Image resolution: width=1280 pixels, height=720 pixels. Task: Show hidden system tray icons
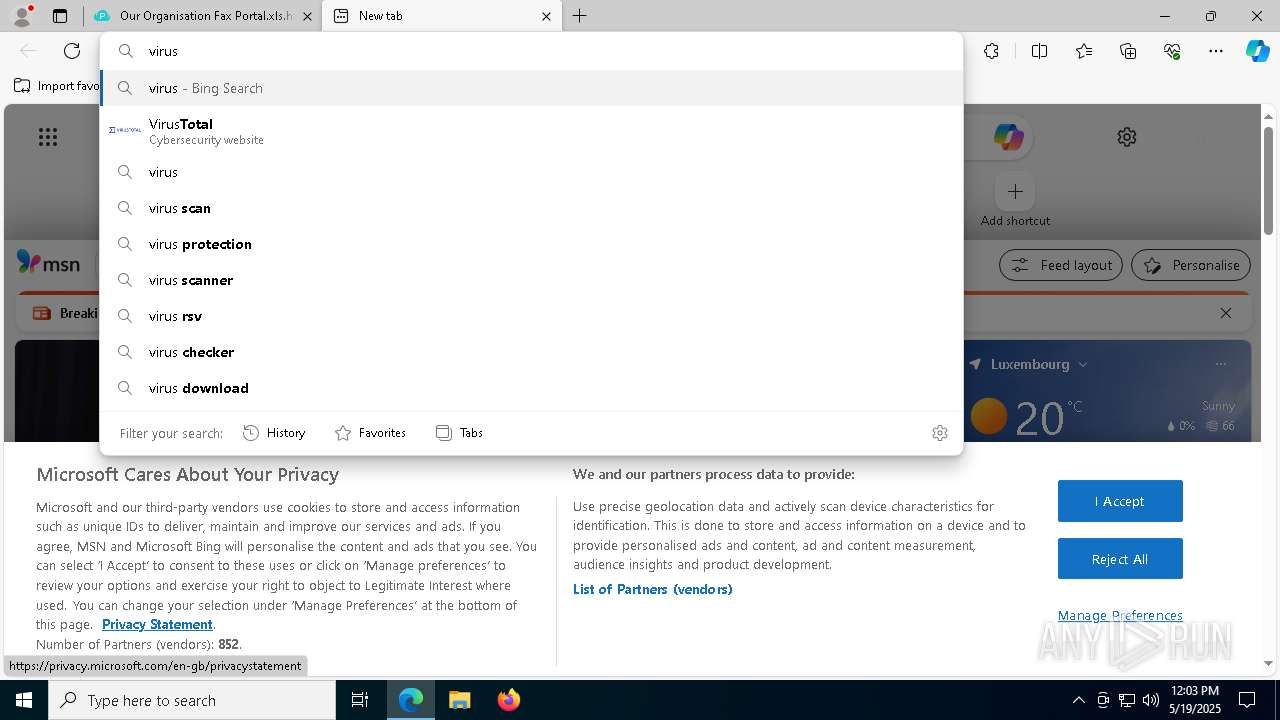[1078, 700]
